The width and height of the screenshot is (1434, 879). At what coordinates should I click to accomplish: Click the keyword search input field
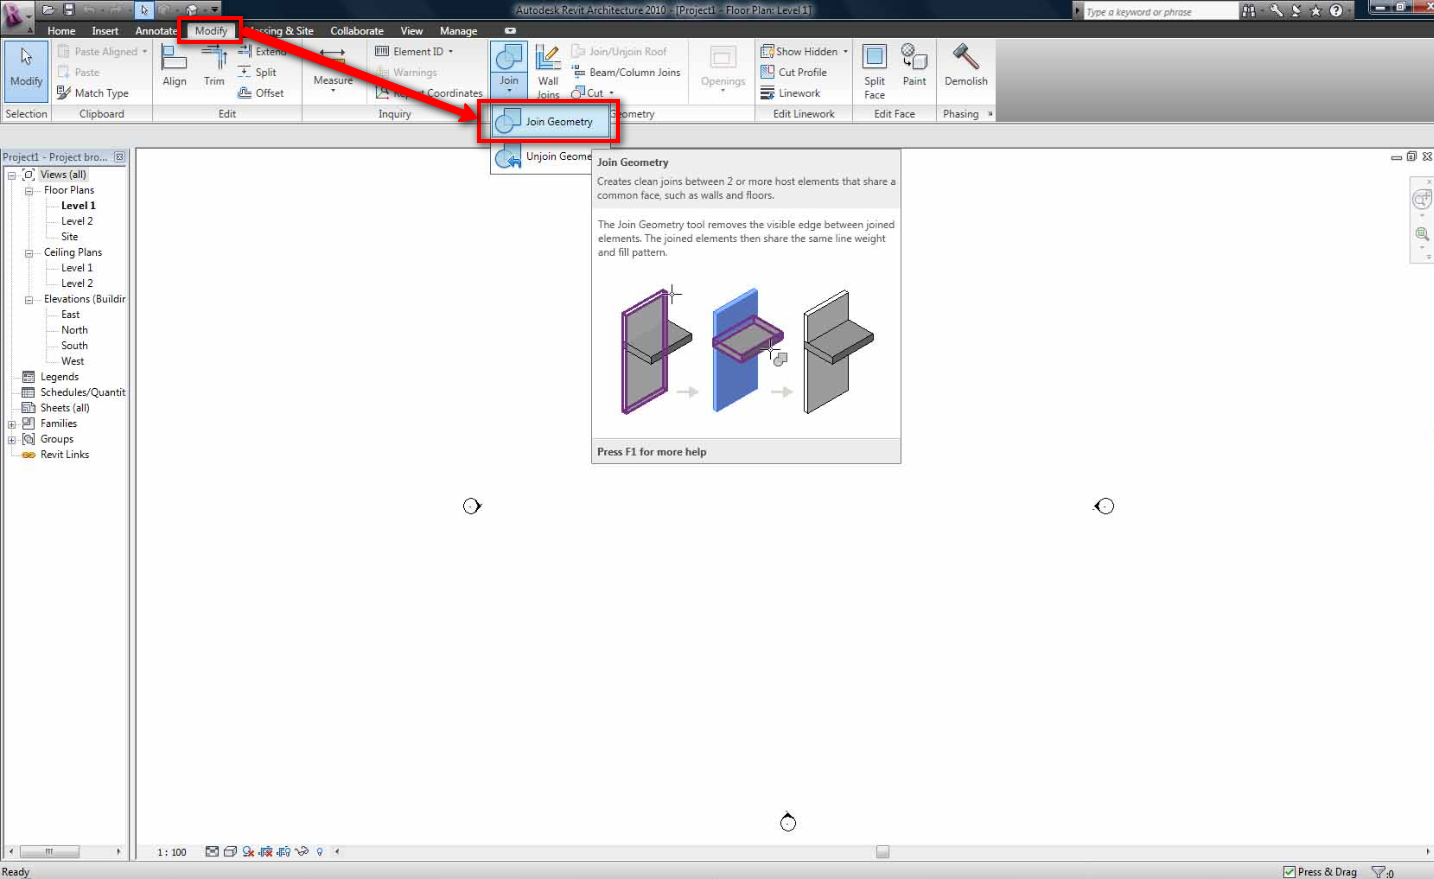coord(1160,12)
